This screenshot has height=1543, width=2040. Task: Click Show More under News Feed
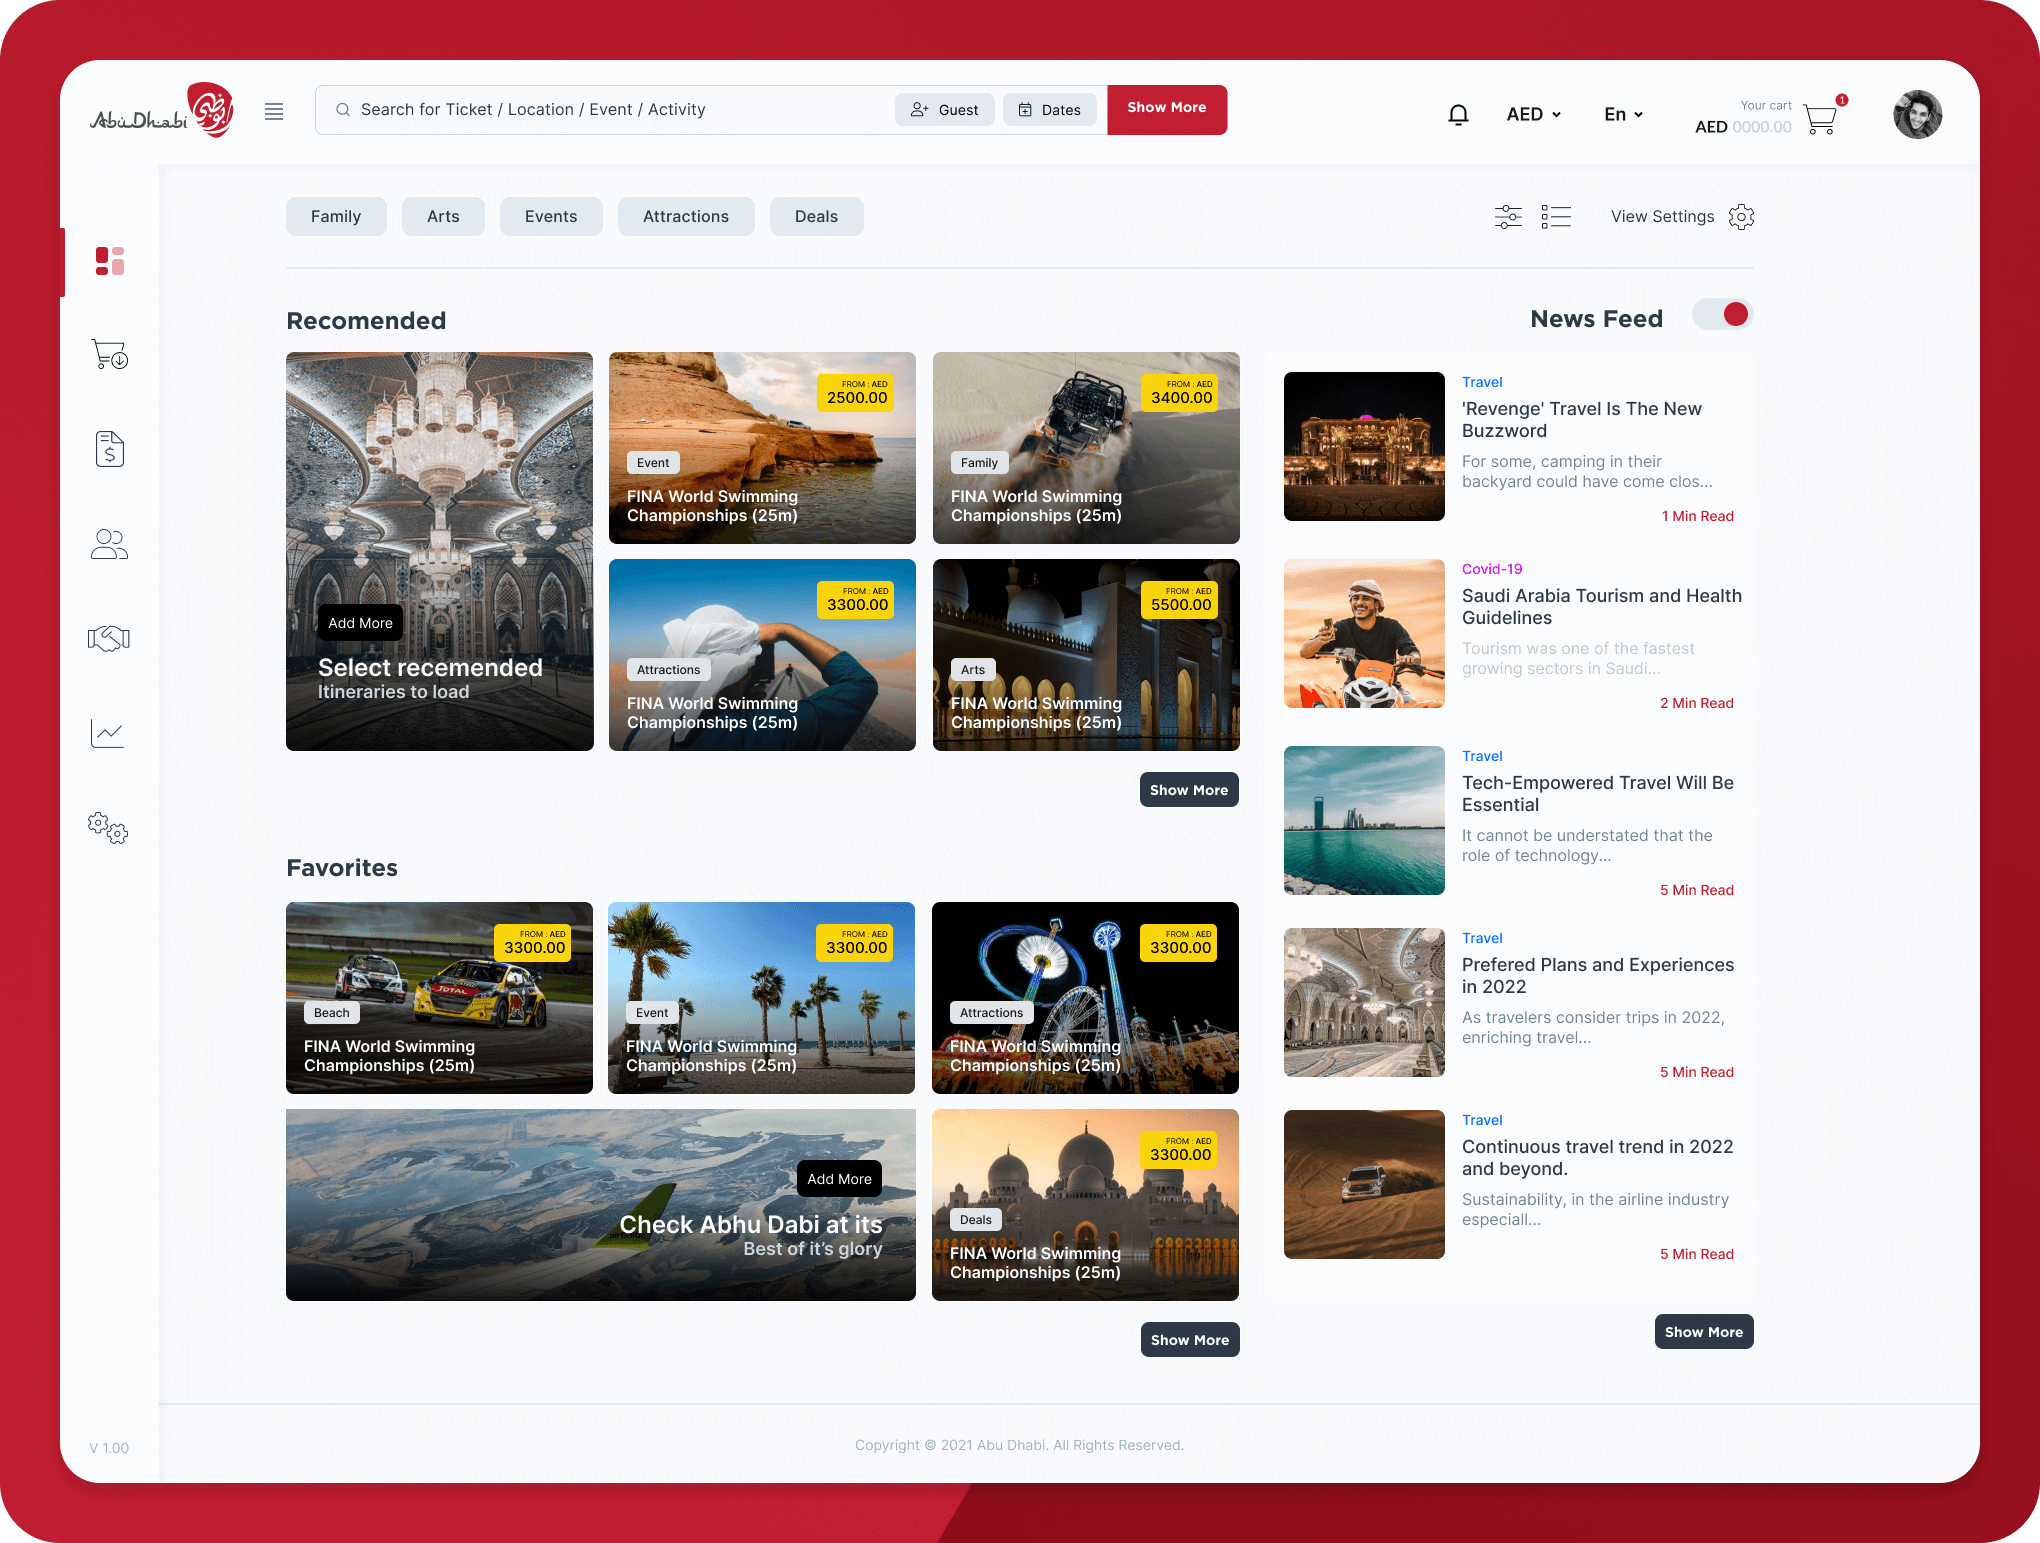(1704, 1332)
